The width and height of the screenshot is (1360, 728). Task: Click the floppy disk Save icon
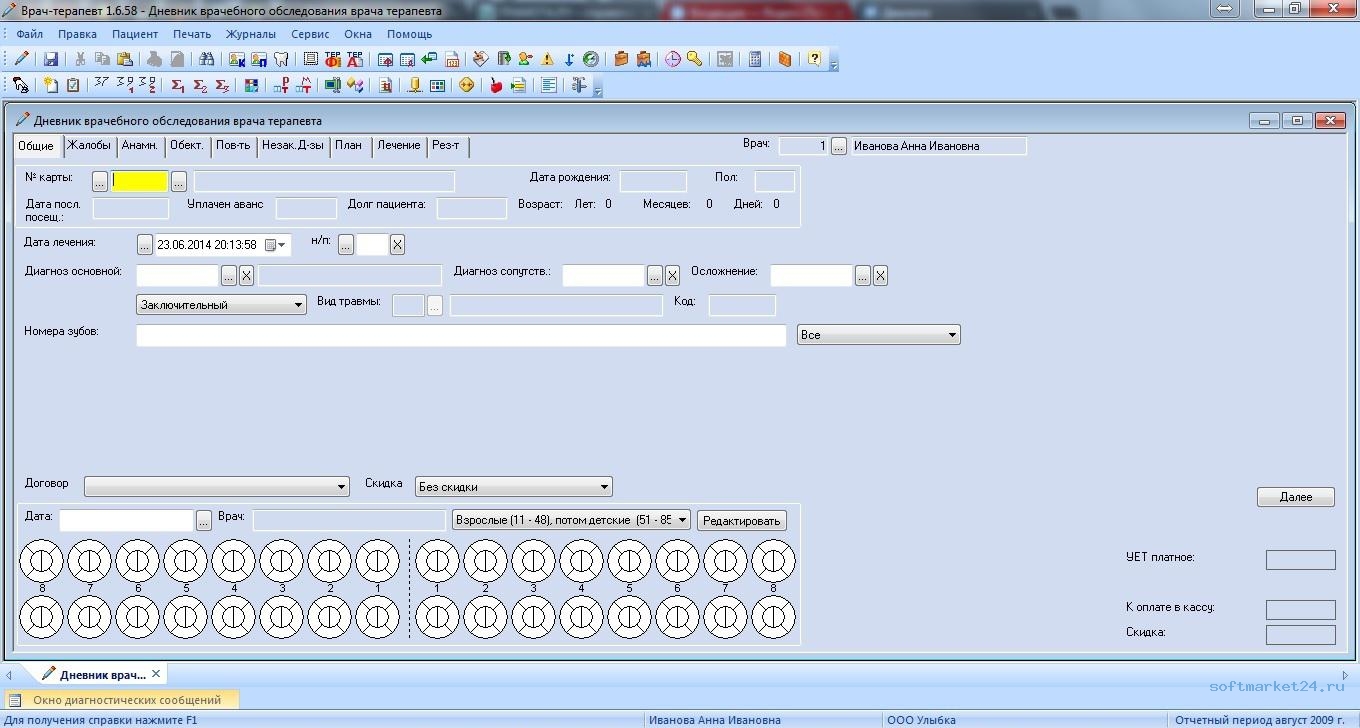point(51,59)
